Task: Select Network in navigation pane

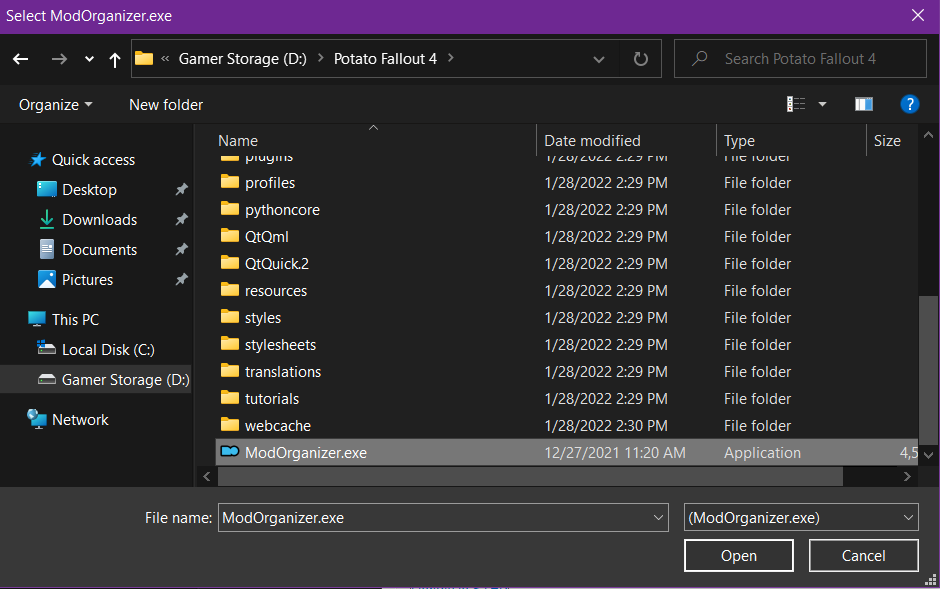Action: pos(80,419)
